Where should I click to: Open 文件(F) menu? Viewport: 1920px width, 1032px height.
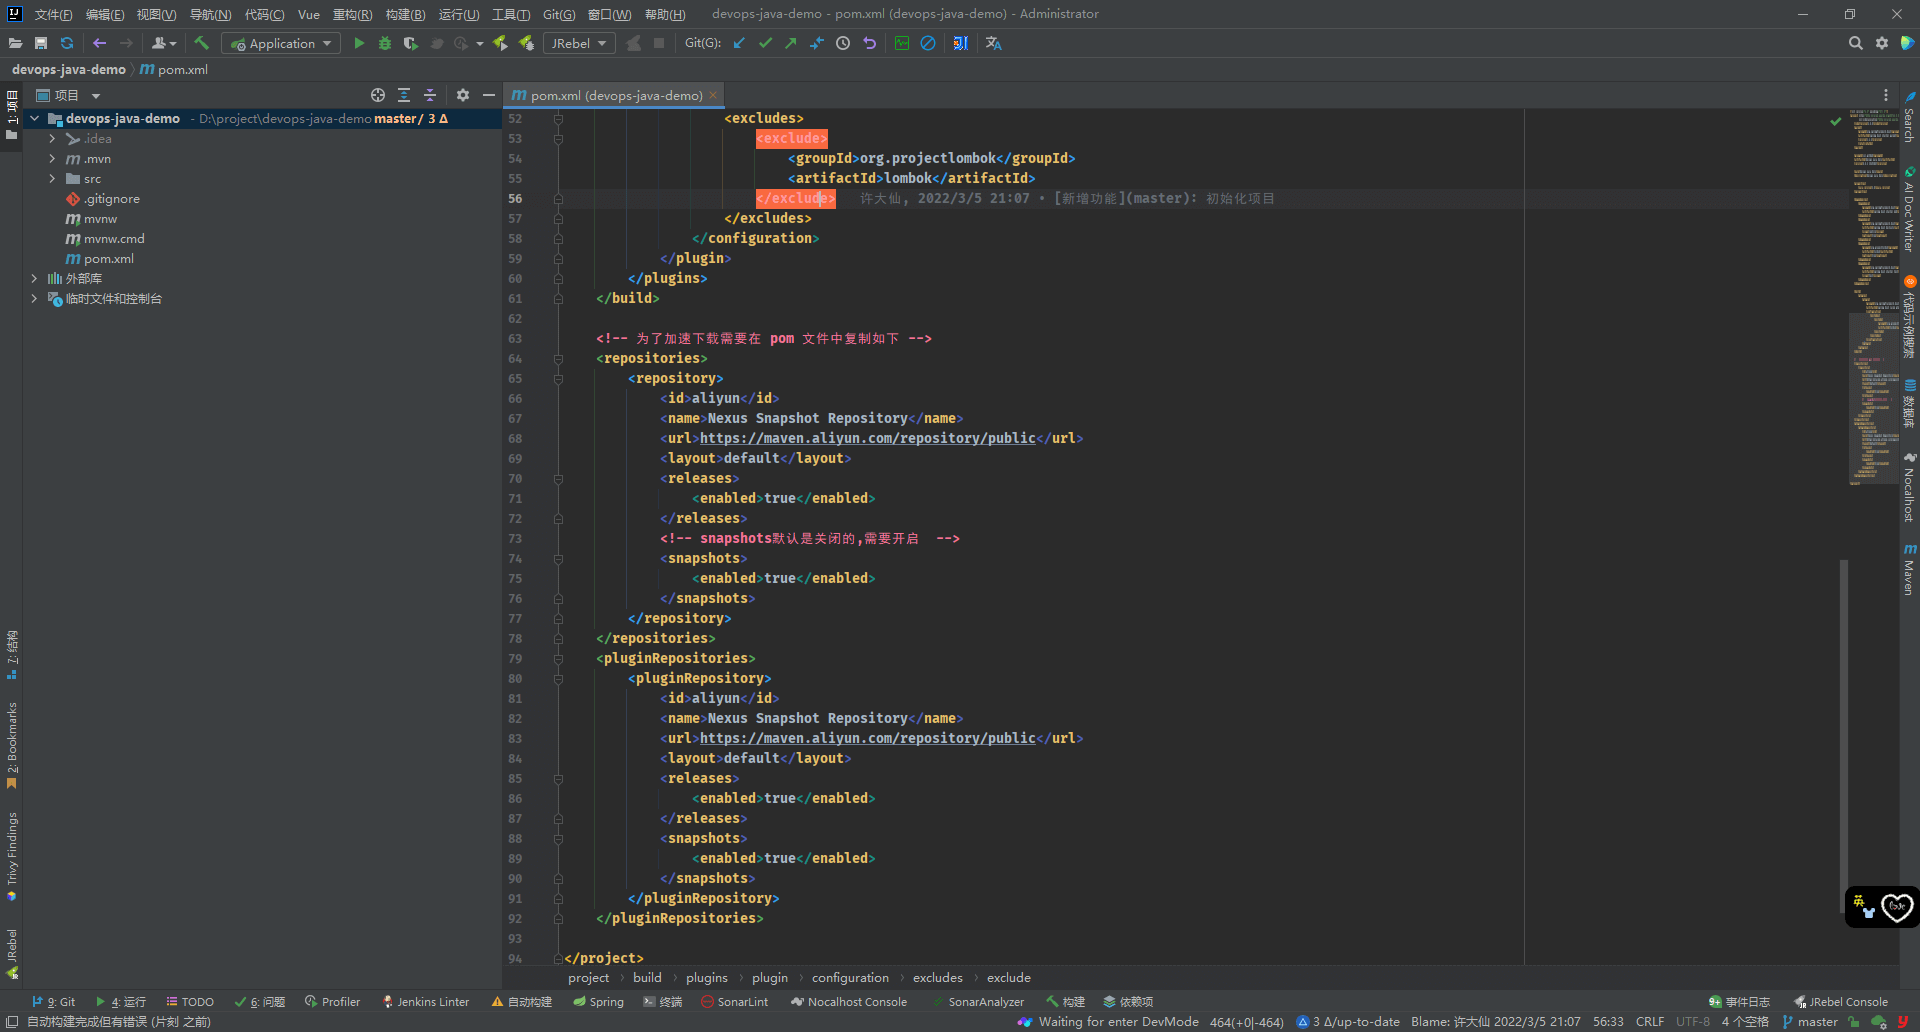point(53,14)
